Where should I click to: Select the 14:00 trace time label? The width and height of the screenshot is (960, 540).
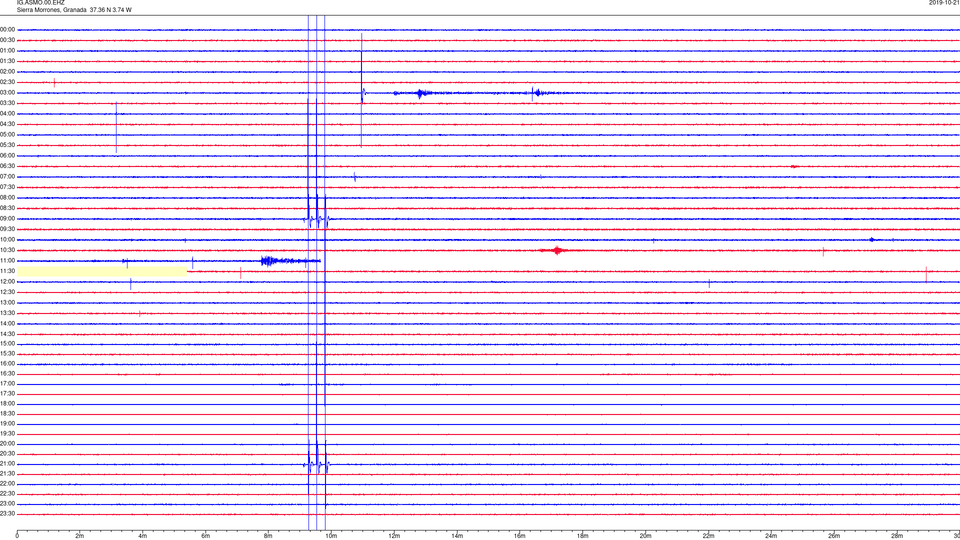click(7, 323)
